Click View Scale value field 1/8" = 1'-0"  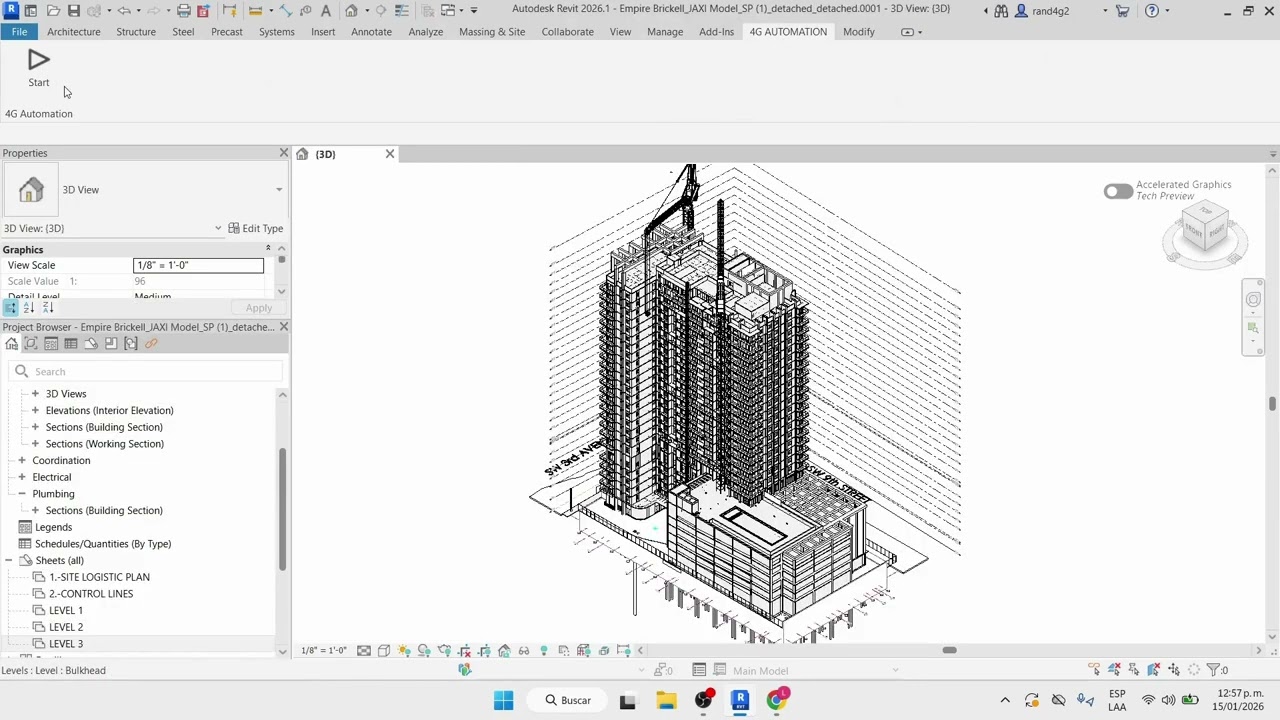tap(199, 265)
